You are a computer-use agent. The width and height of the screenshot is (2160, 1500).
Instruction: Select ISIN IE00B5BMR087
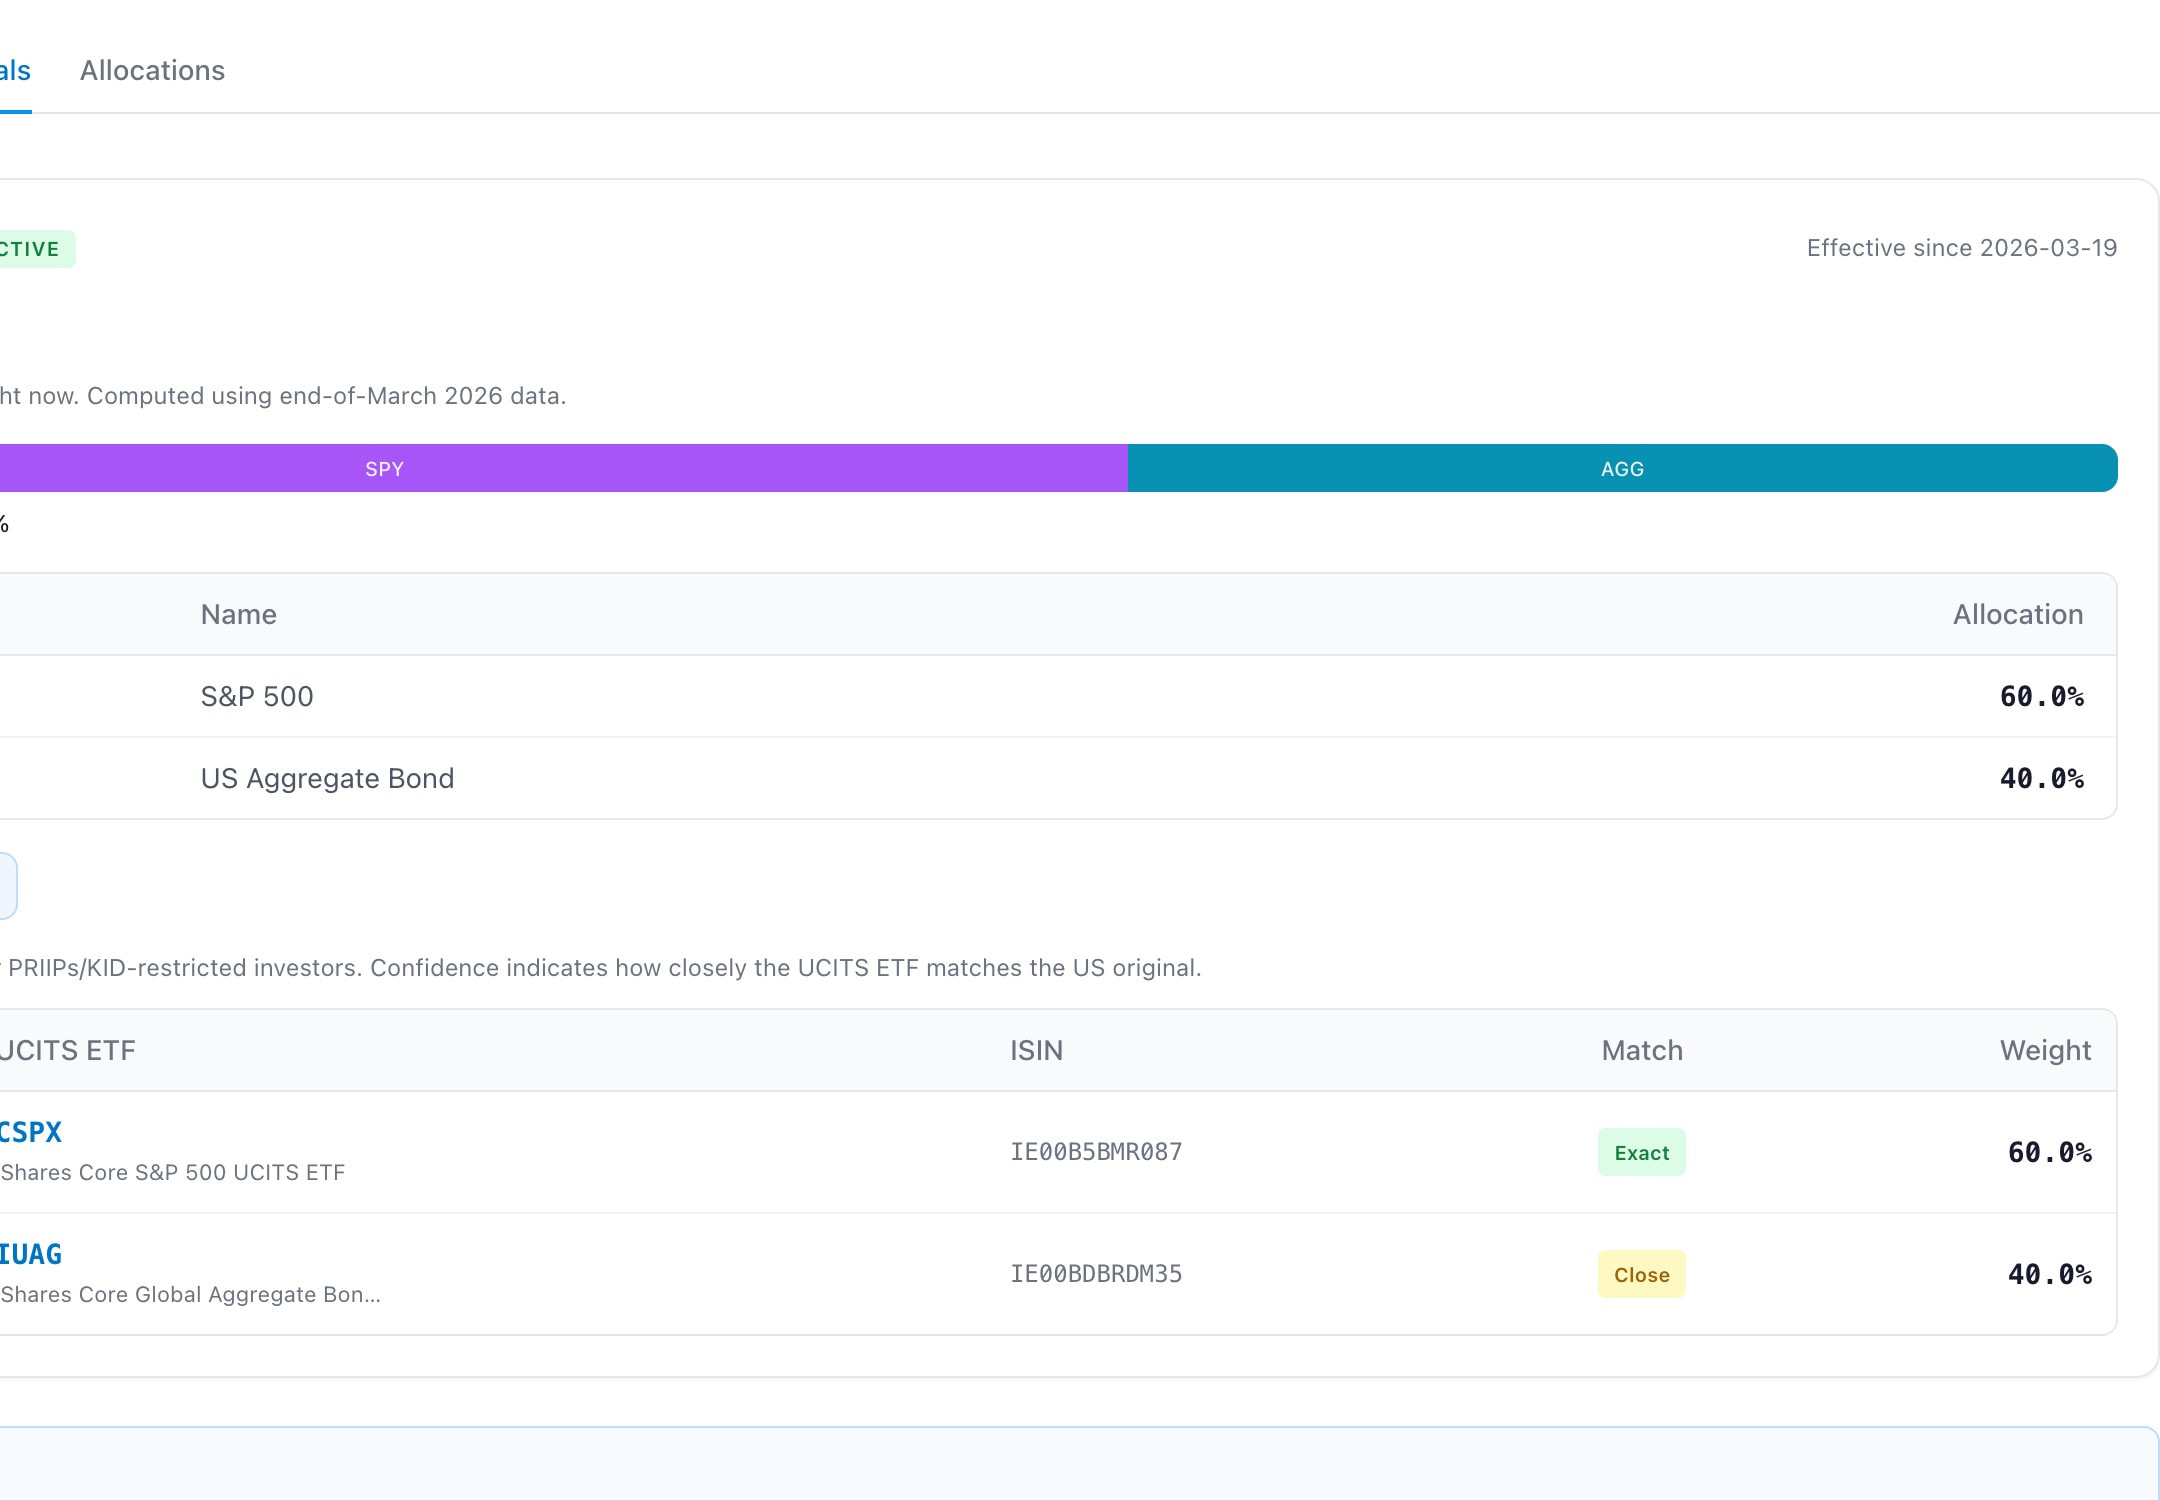[1096, 1152]
